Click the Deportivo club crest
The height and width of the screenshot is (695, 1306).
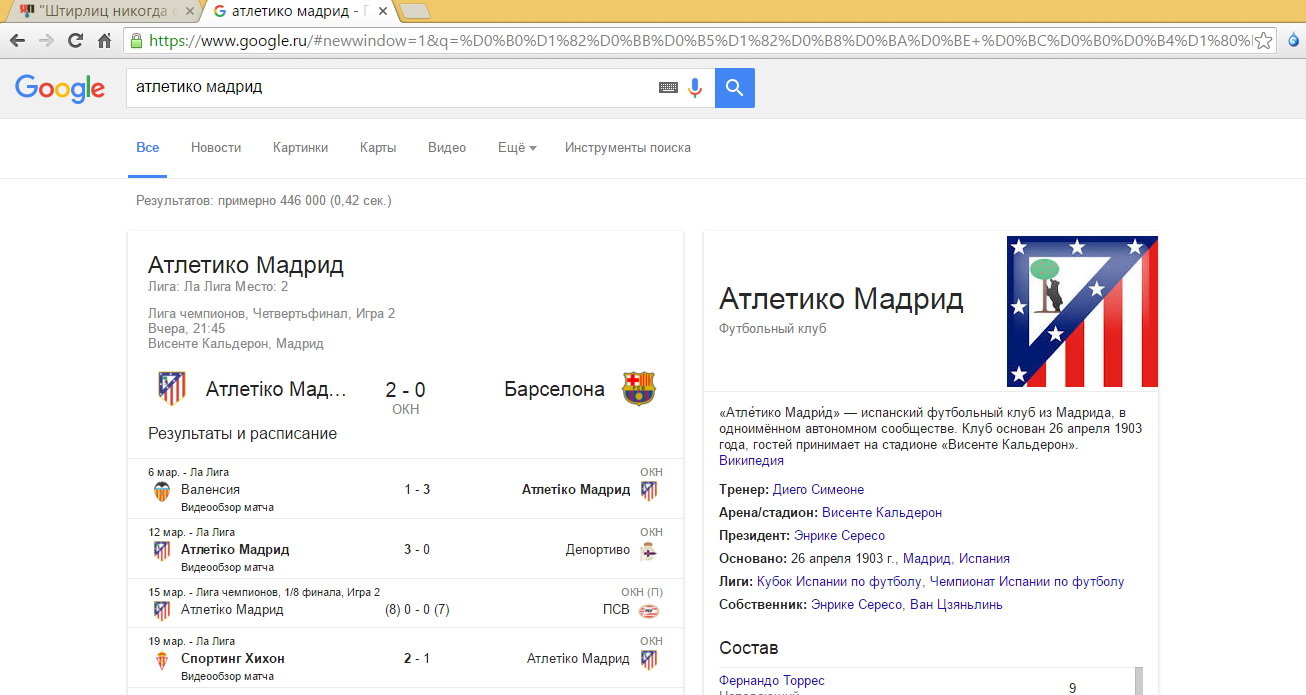pyautogui.click(x=649, y=550)
